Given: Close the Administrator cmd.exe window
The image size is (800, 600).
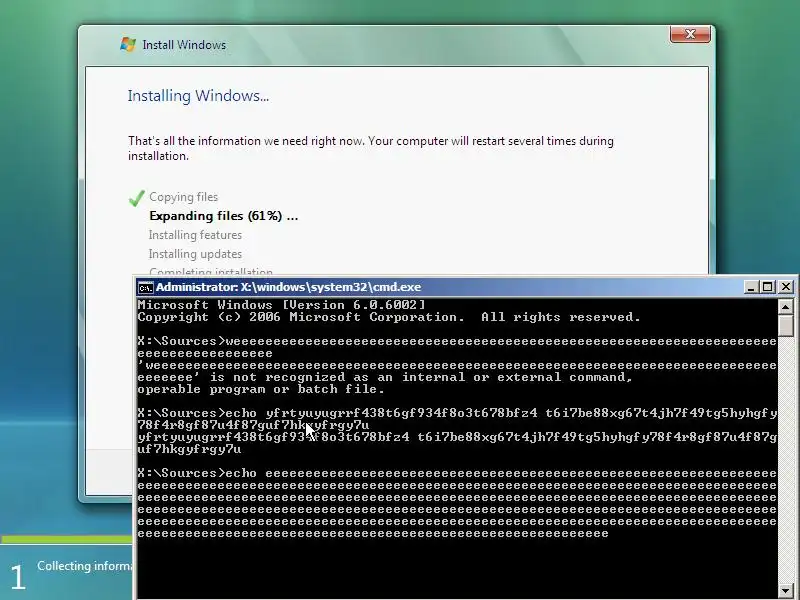Looking at the screenshot, I should tap(786, 287).
